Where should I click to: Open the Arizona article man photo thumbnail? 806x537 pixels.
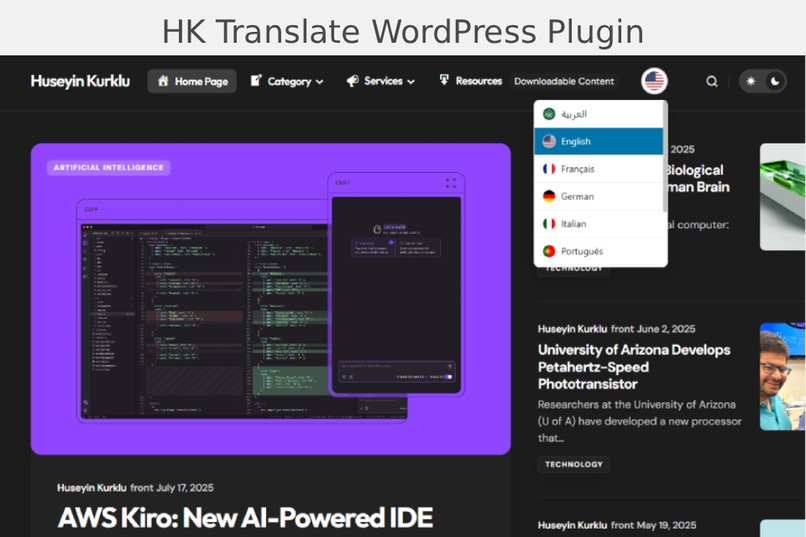[782, 377]
